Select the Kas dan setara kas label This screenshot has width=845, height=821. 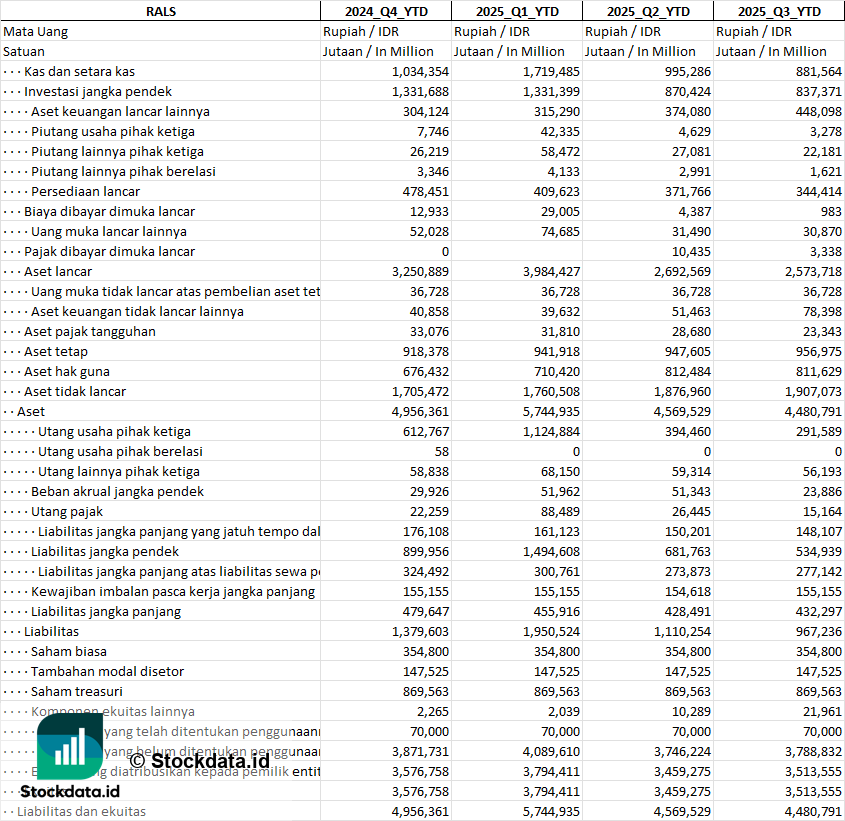pyautogui.click(x=79, y=71)
